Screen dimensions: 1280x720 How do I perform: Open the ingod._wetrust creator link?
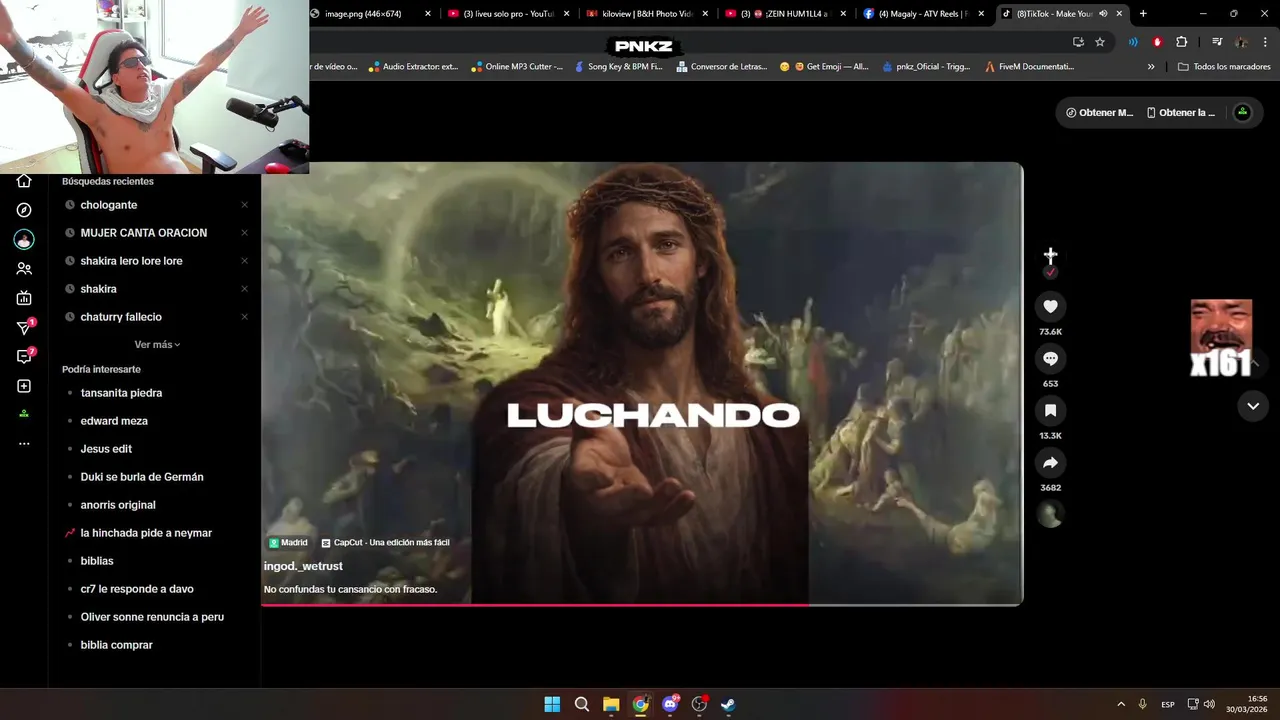(x=303, y=566)
